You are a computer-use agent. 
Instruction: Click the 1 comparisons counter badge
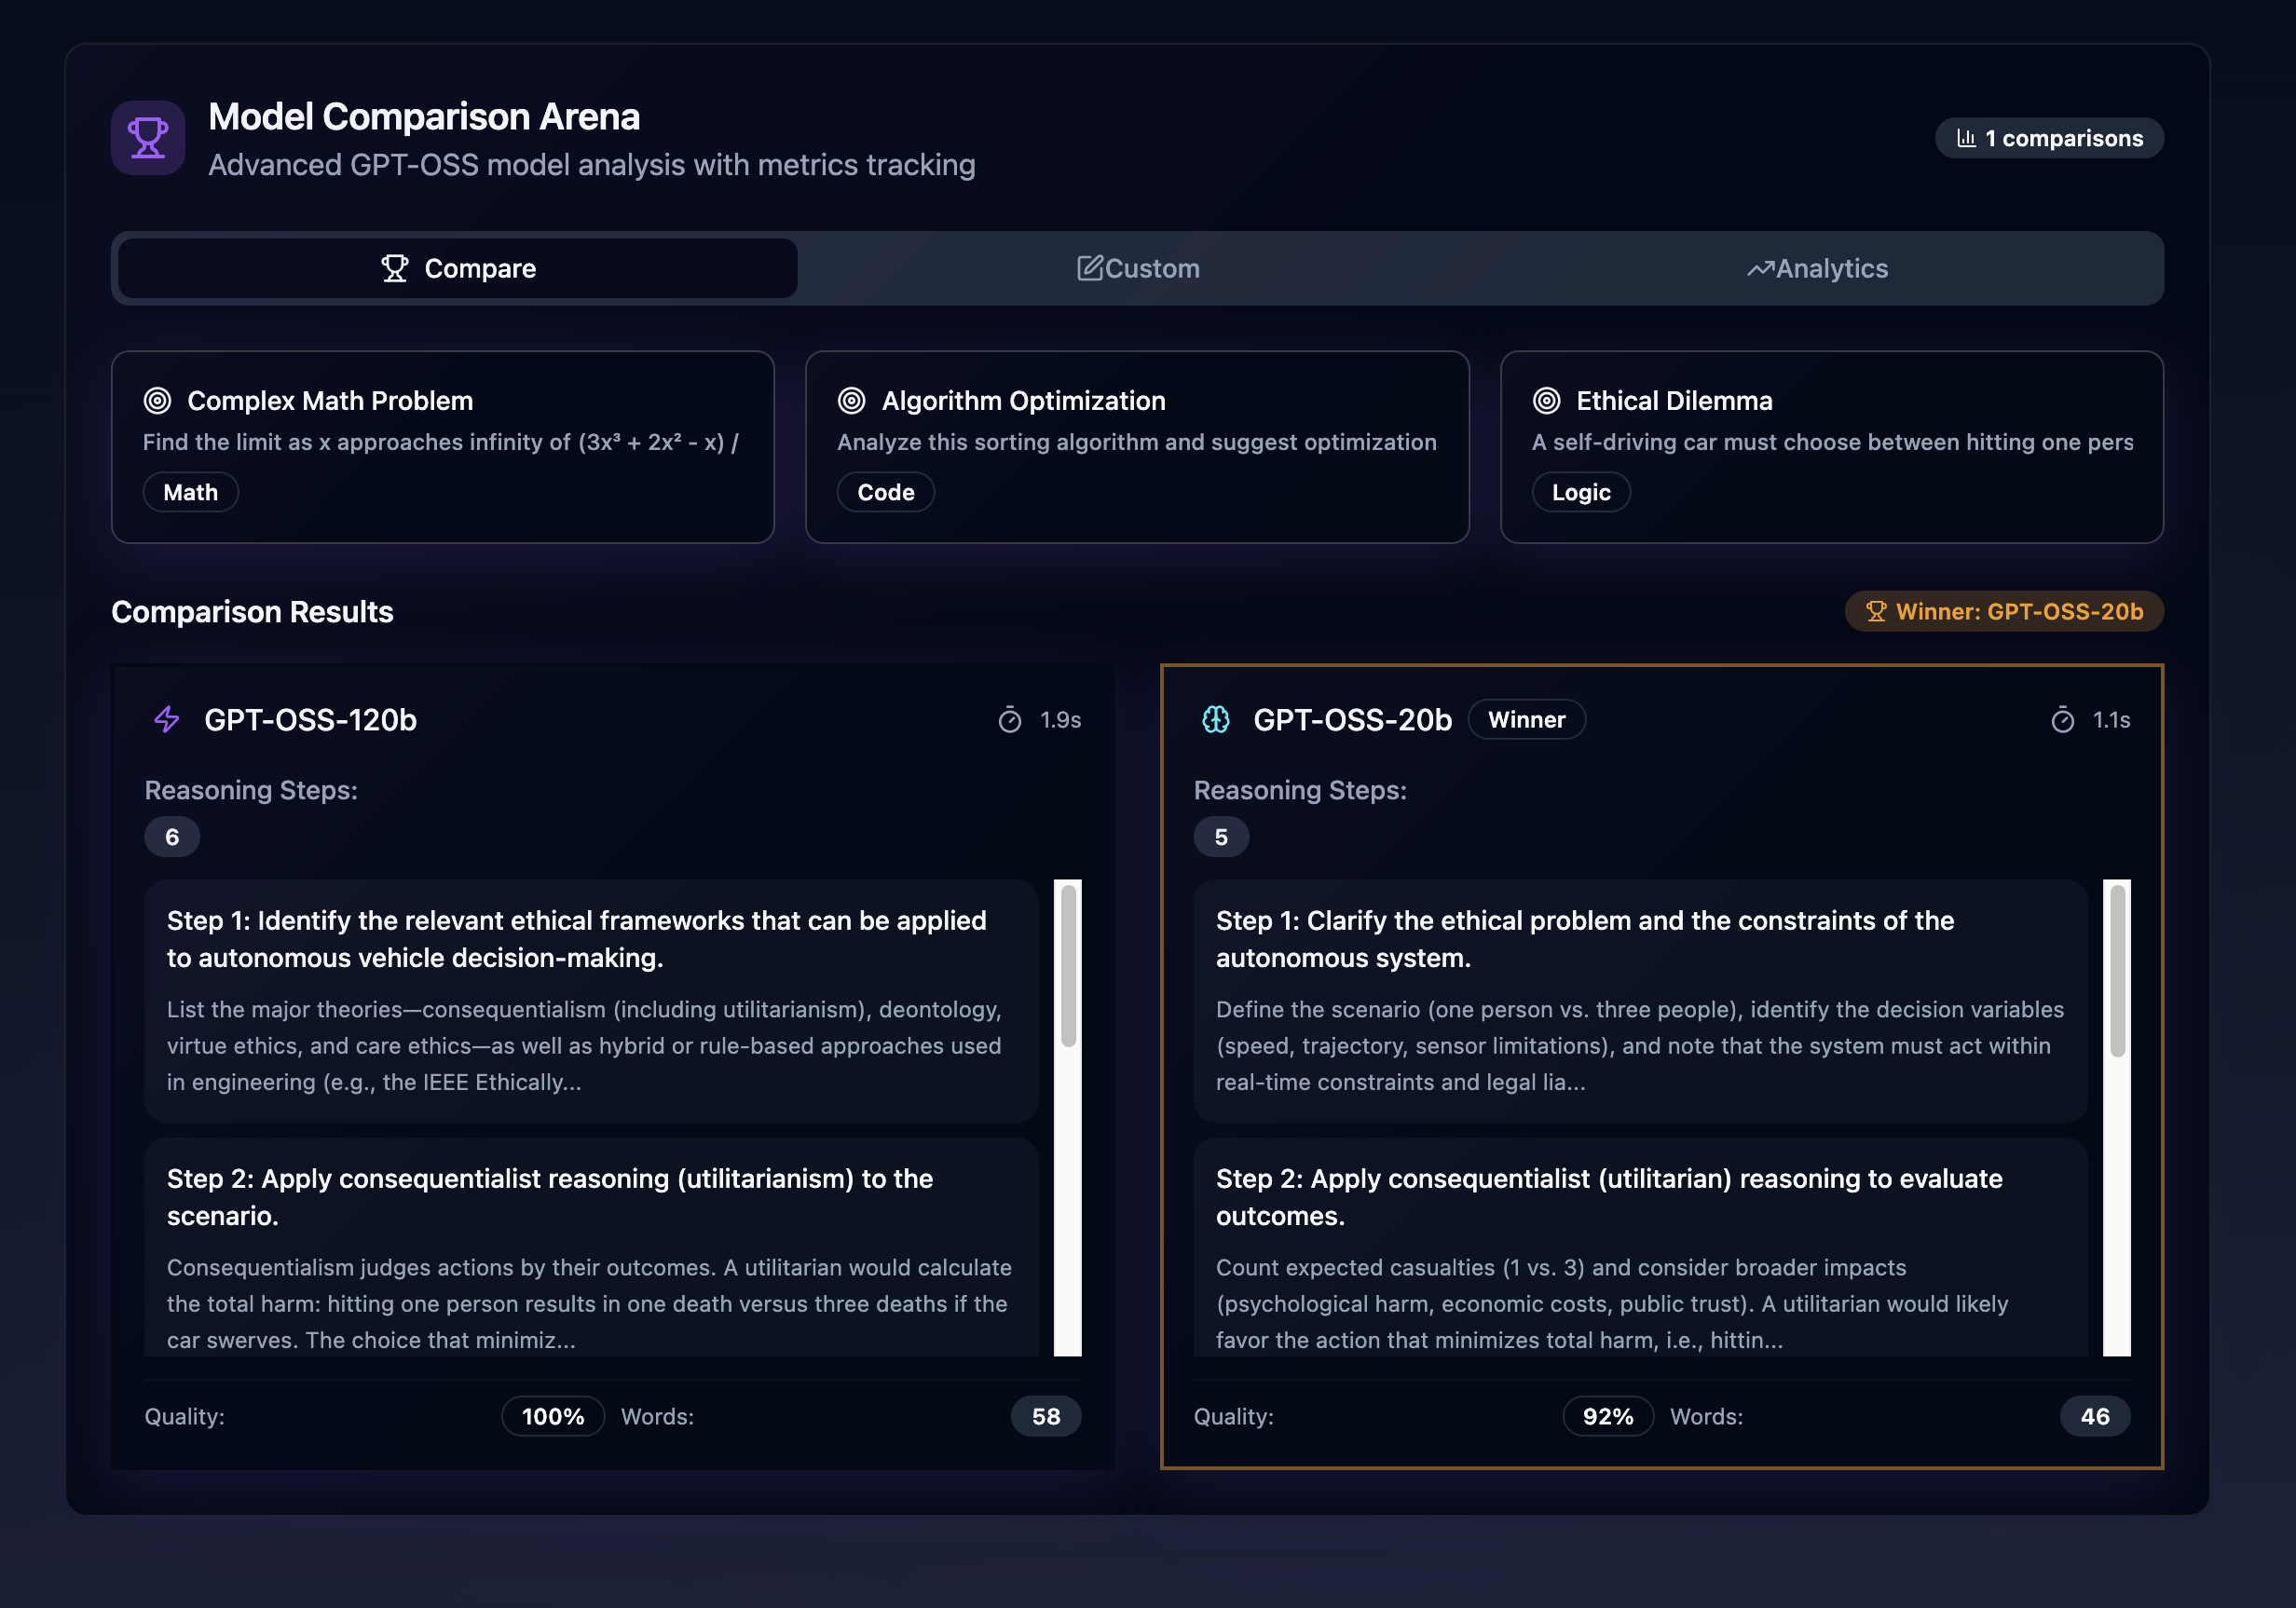click(x=2049, y=138)
